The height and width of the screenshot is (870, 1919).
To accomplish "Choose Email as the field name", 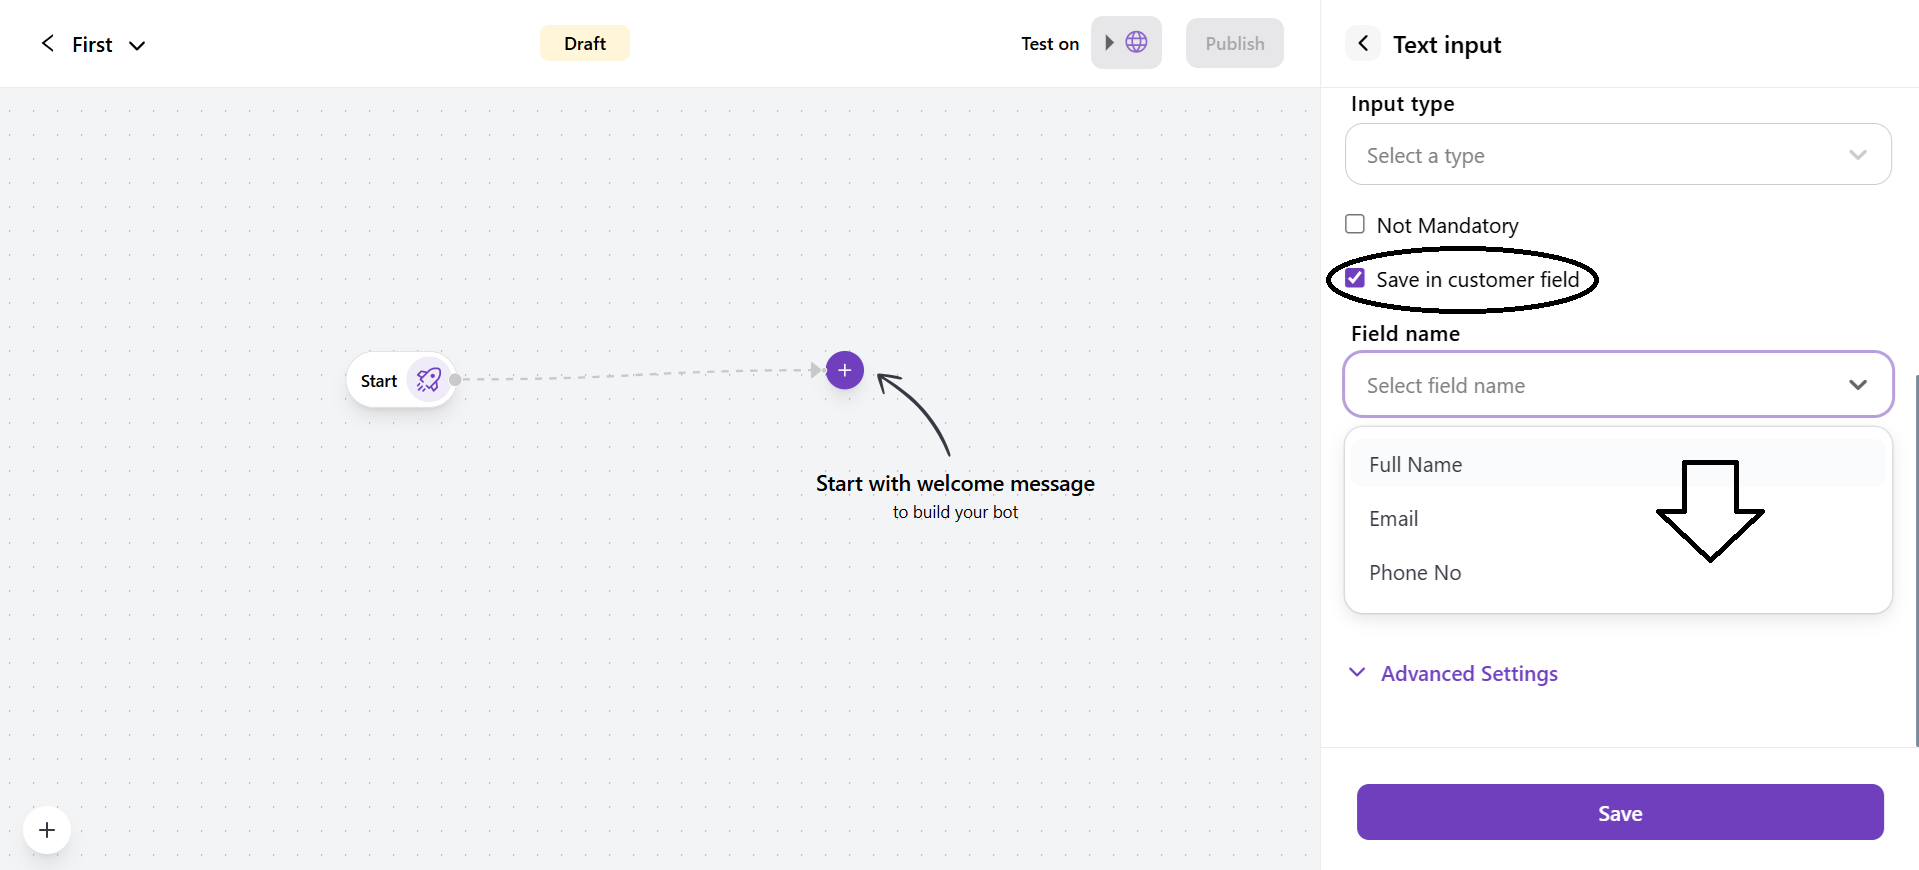I will pos(1393,518).
